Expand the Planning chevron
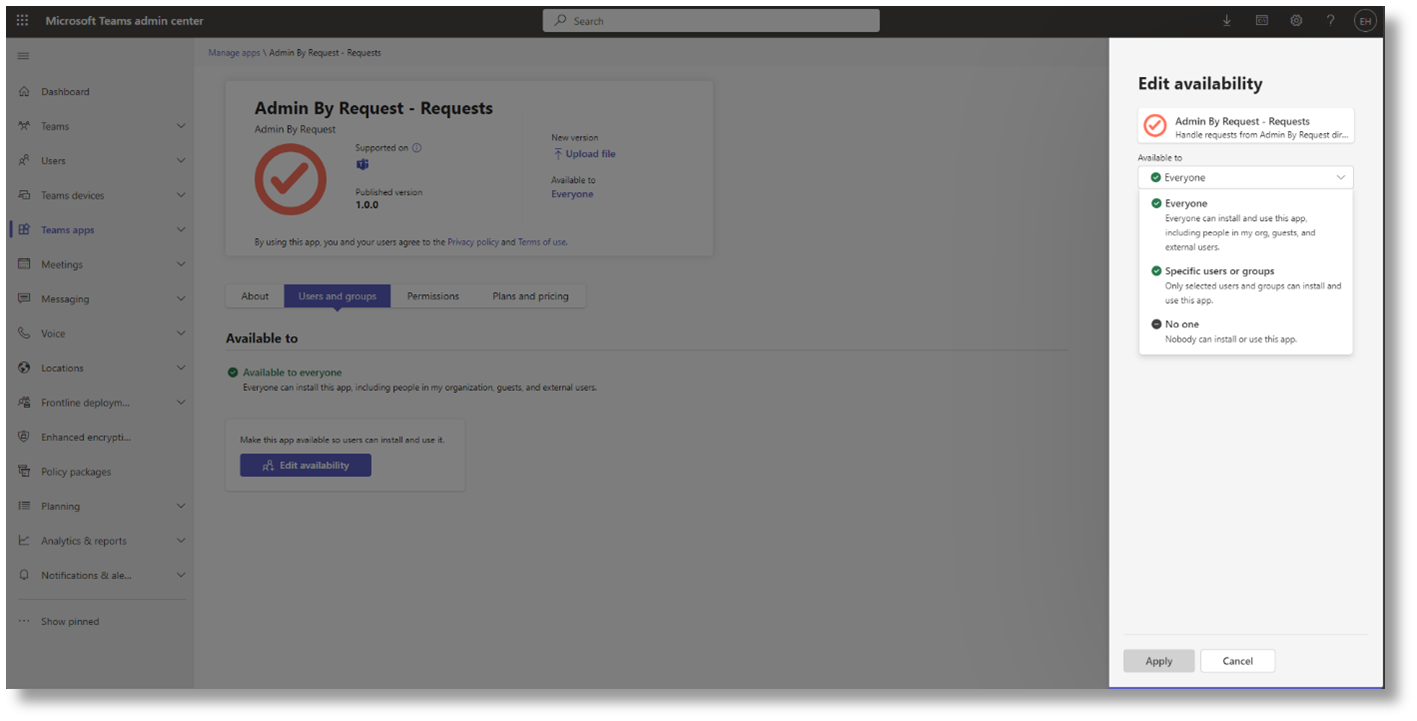The height and width of the screenshot is (721, 1417). point(181,506)
